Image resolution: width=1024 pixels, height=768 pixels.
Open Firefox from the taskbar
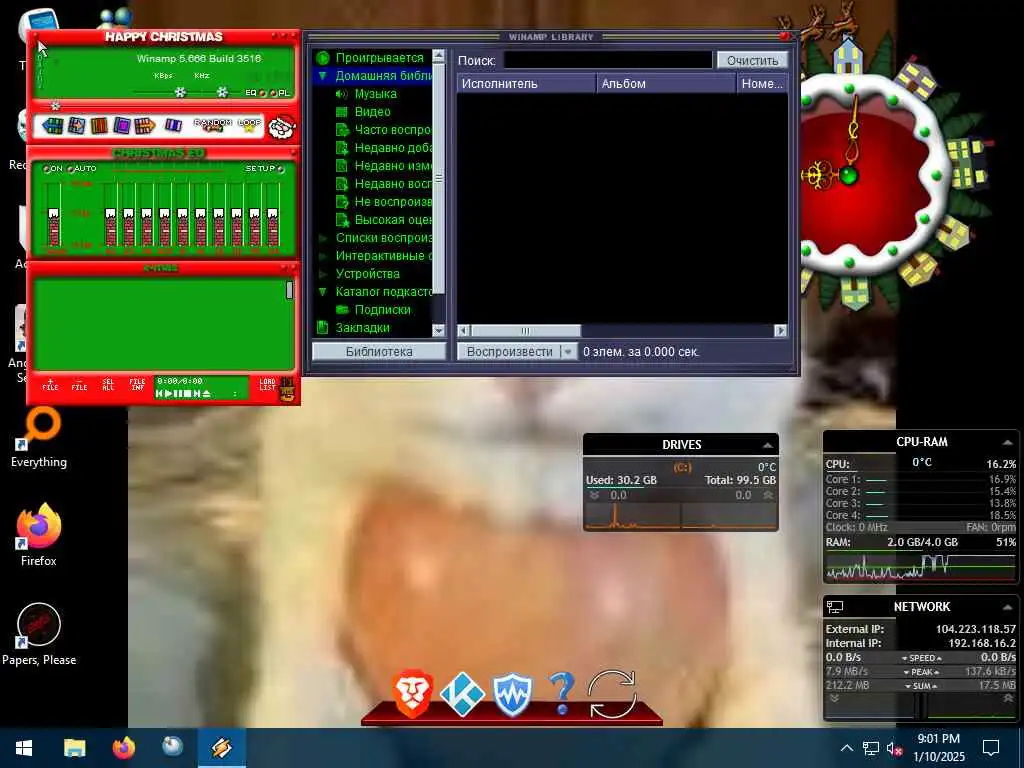click(x=123, y=748)
